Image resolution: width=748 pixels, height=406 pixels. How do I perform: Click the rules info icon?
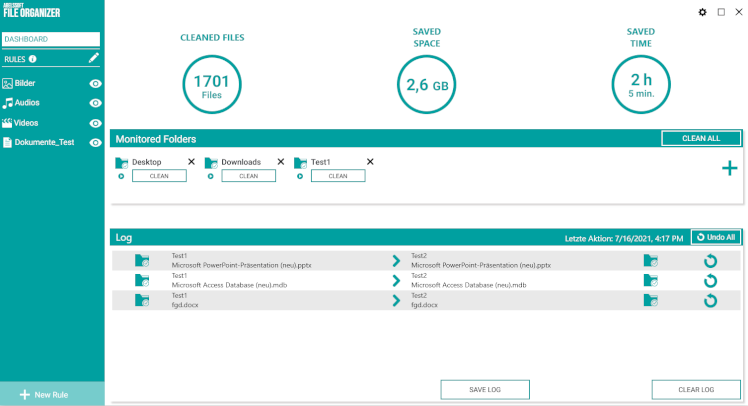[x=33, y=59]
